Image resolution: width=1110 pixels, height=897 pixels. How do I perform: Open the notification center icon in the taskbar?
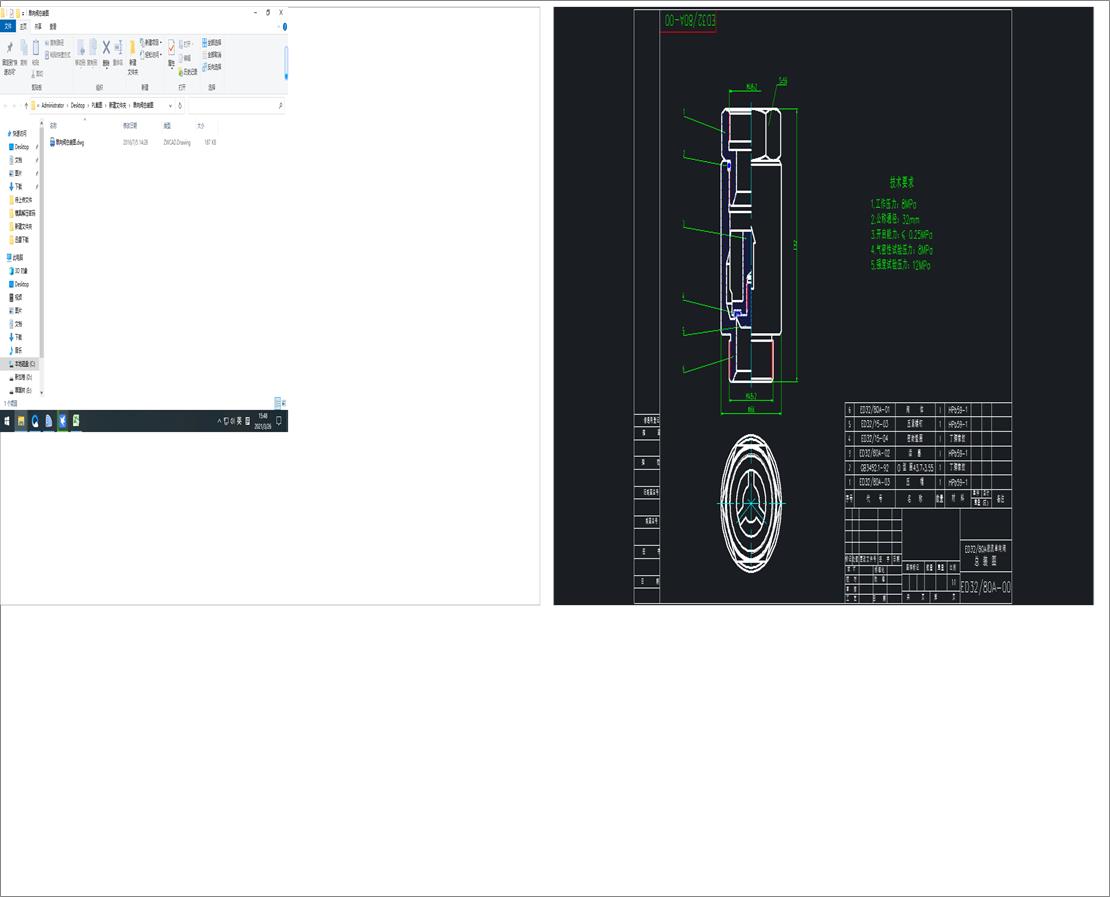point(279,421)
